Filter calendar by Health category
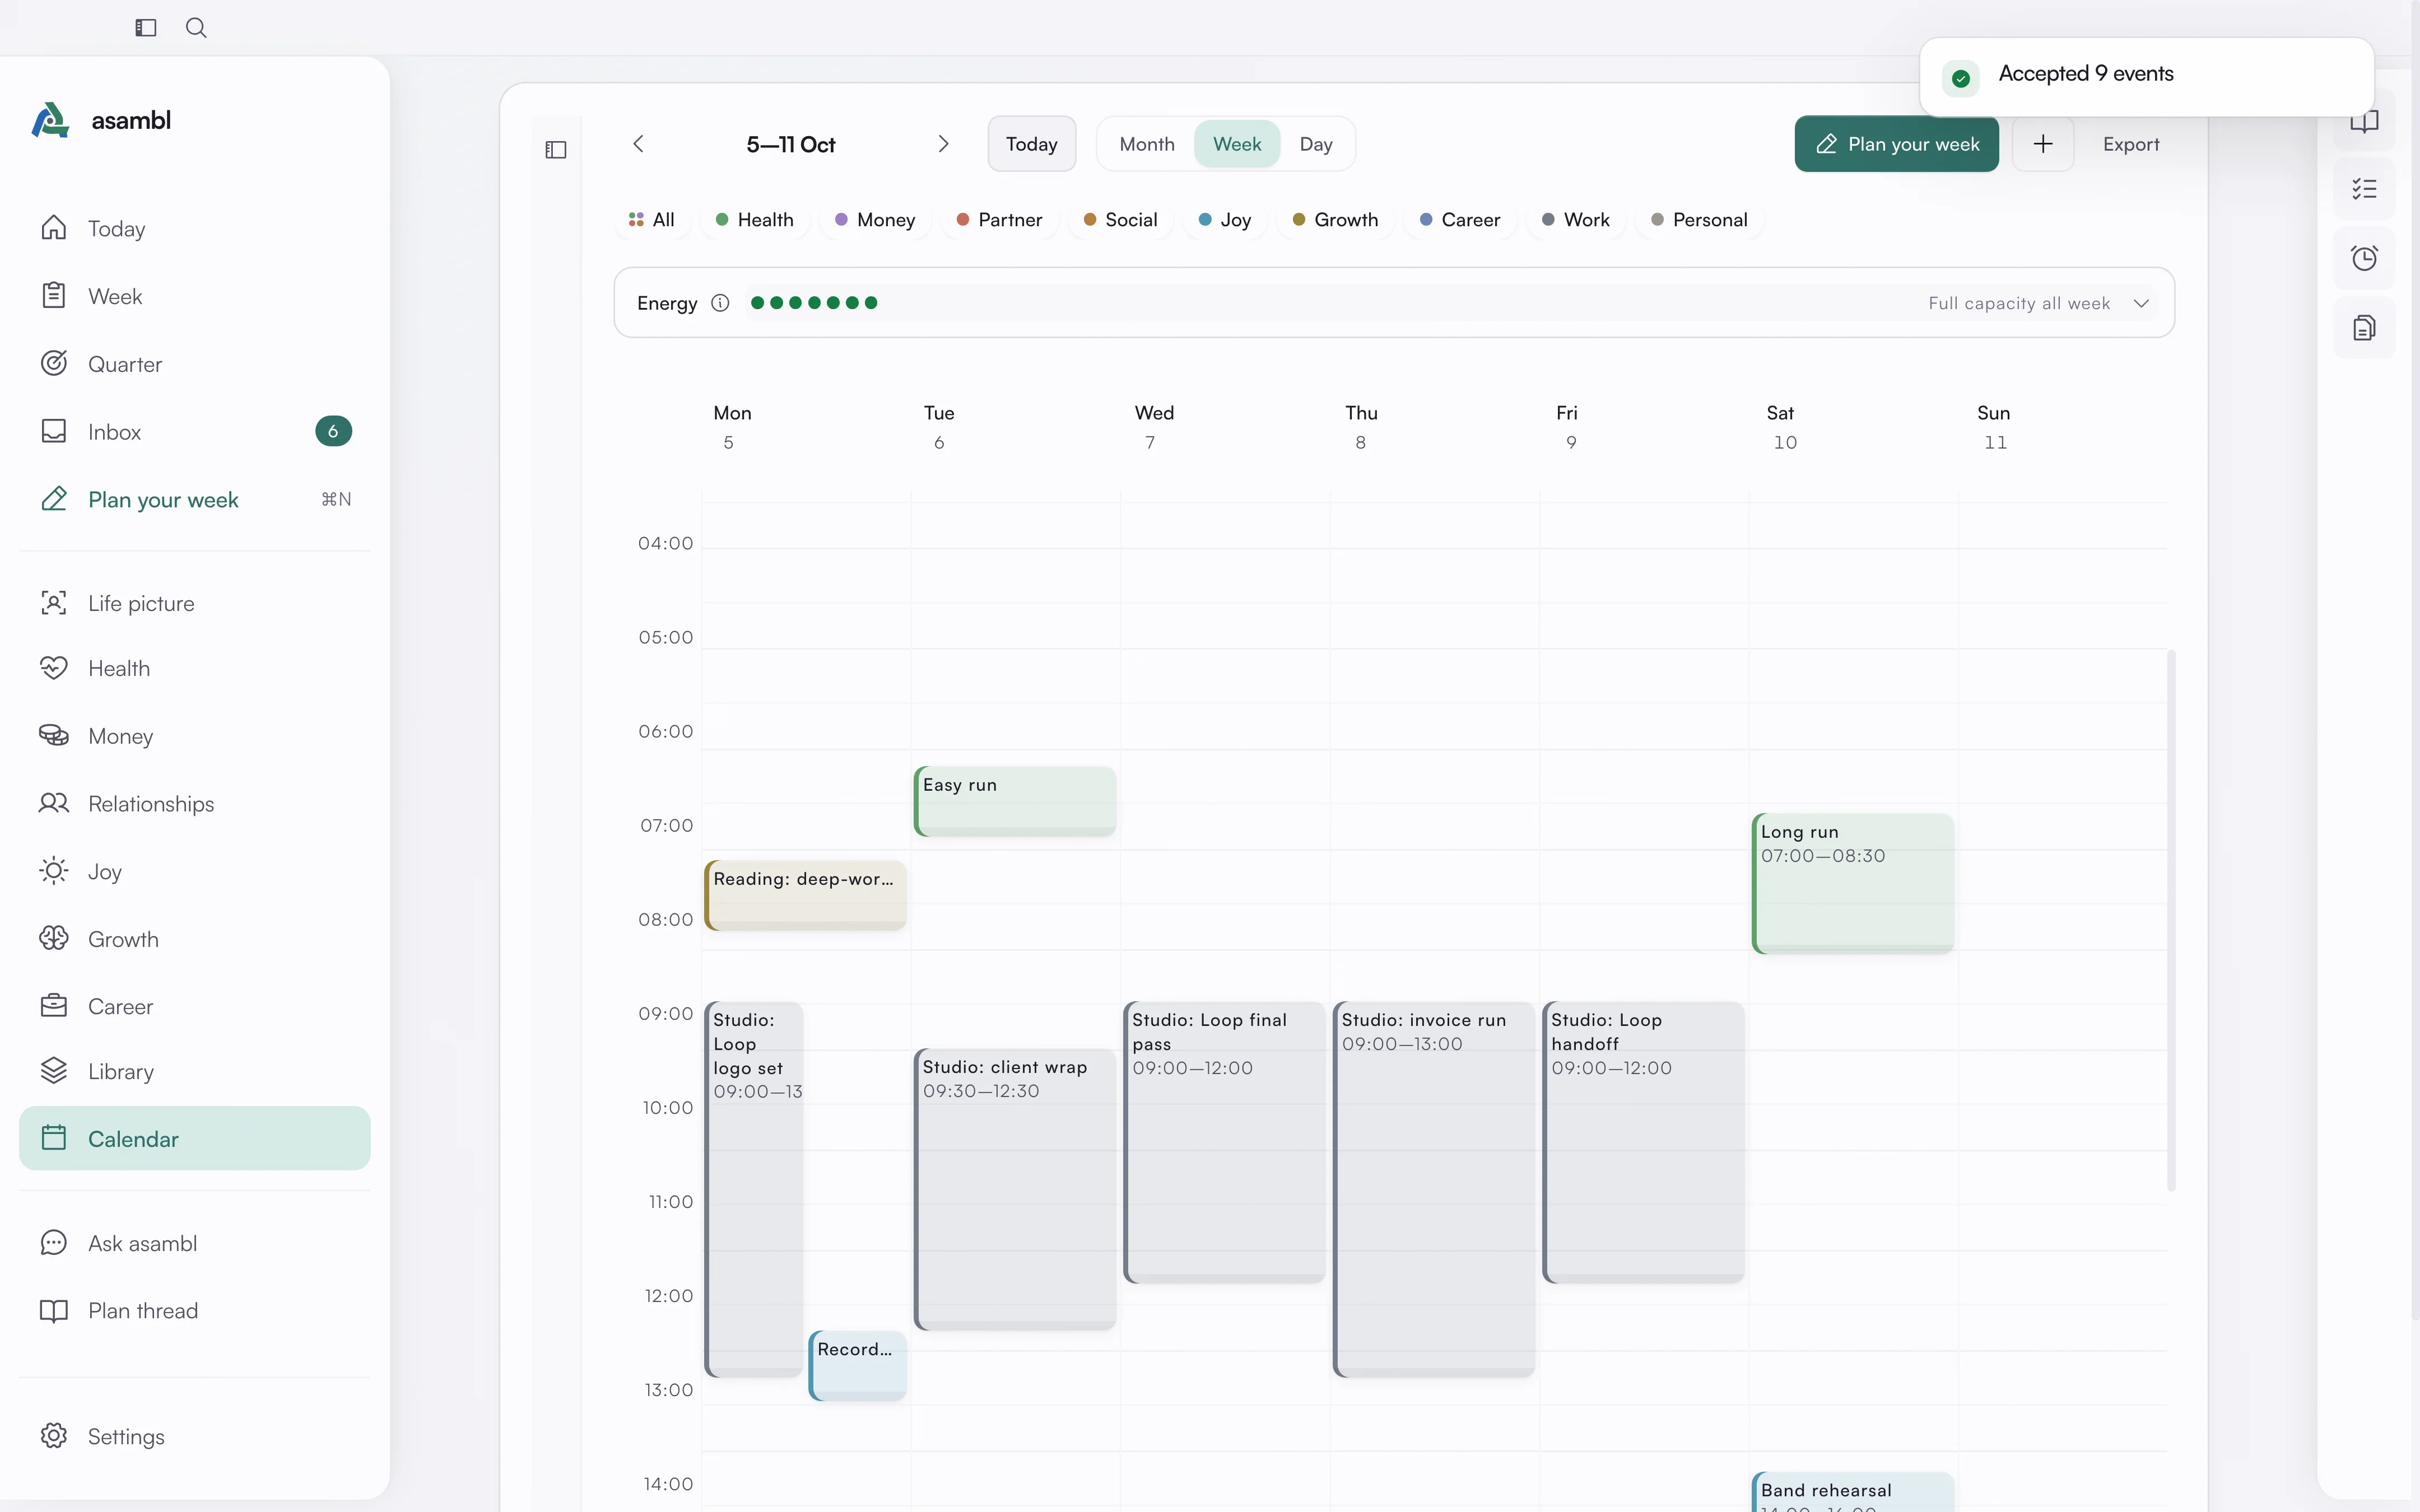This screenshot has height=1512, width=2420. (x=755, y=220)
